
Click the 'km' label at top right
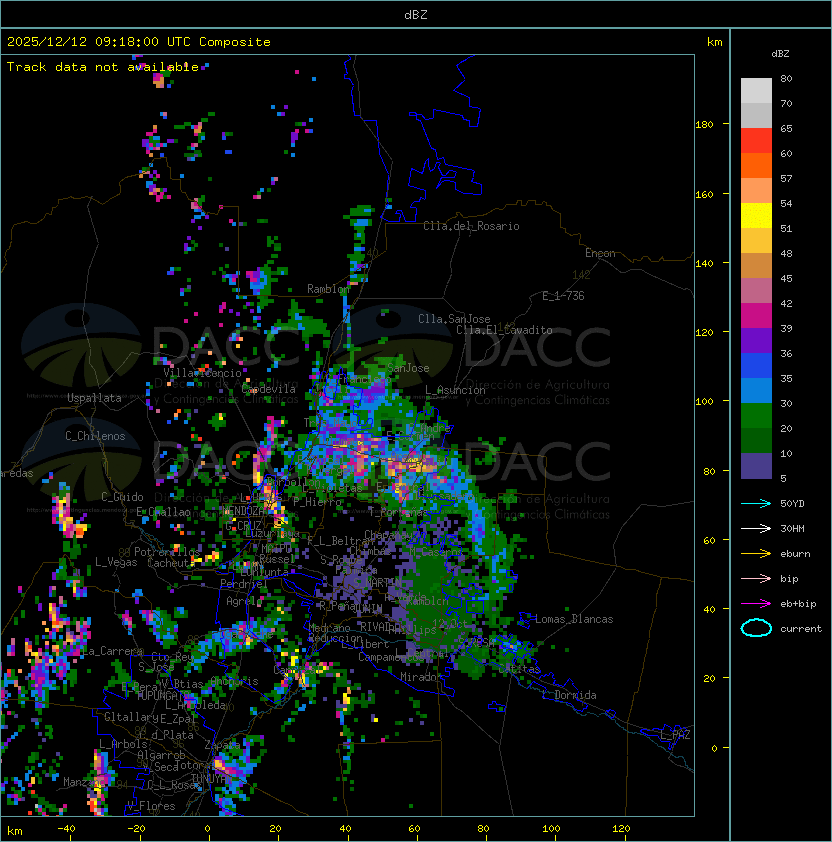click(714, 42)
